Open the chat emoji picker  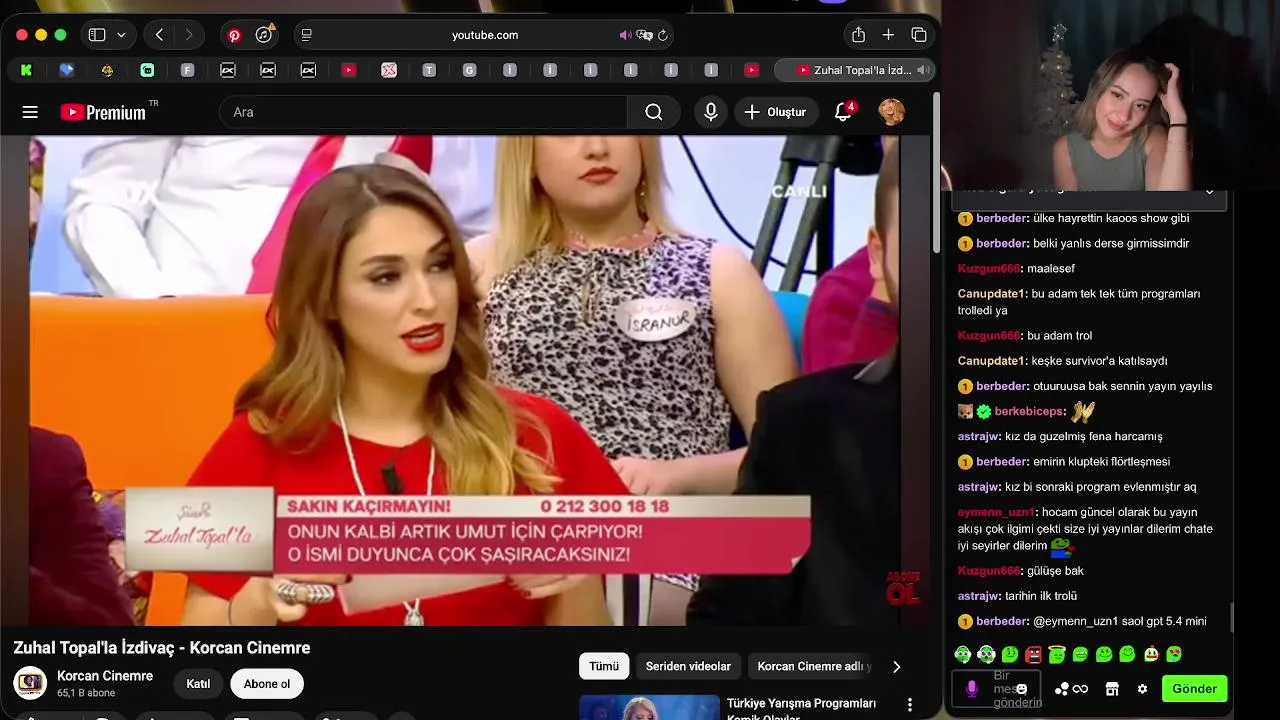(x=1021, y=689)
